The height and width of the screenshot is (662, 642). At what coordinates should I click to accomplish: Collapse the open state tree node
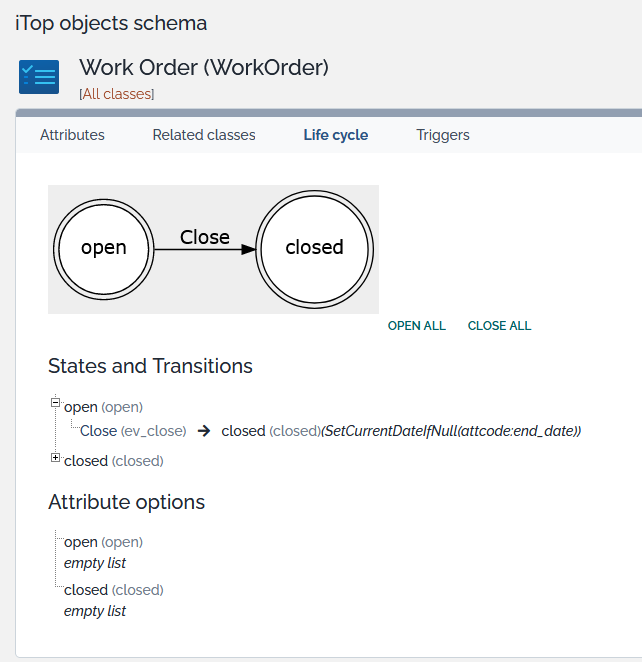pyautogui.click(x=56, y=403)
